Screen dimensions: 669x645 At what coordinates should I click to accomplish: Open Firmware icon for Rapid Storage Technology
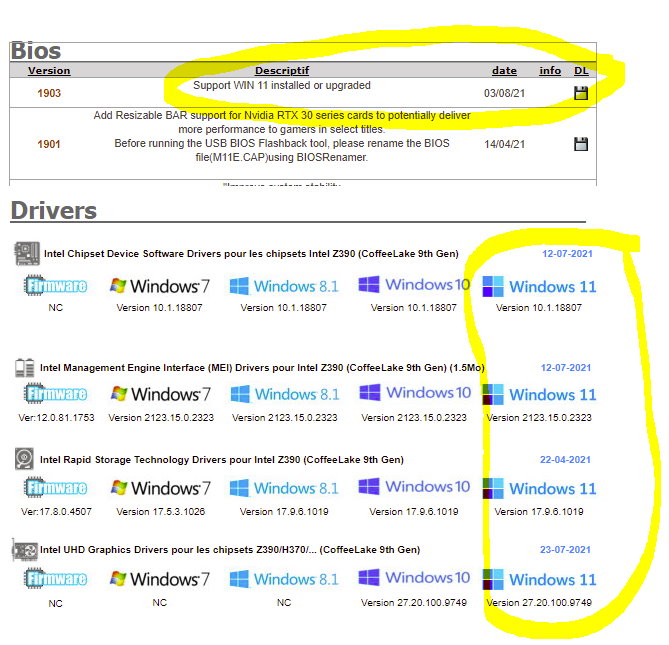click(55, 488)
